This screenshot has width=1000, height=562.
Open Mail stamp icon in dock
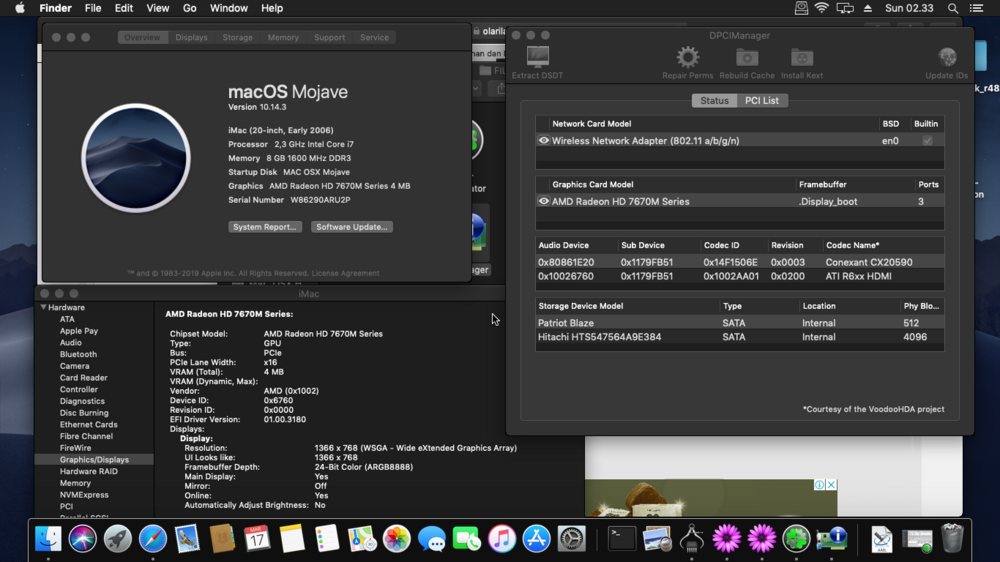click(x=188, y=539)
